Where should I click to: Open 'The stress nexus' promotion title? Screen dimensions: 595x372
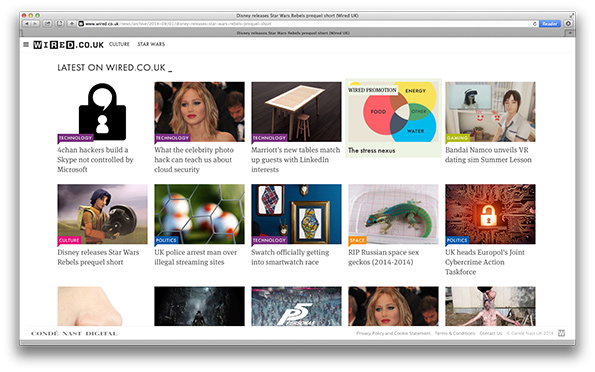(371, 150)
